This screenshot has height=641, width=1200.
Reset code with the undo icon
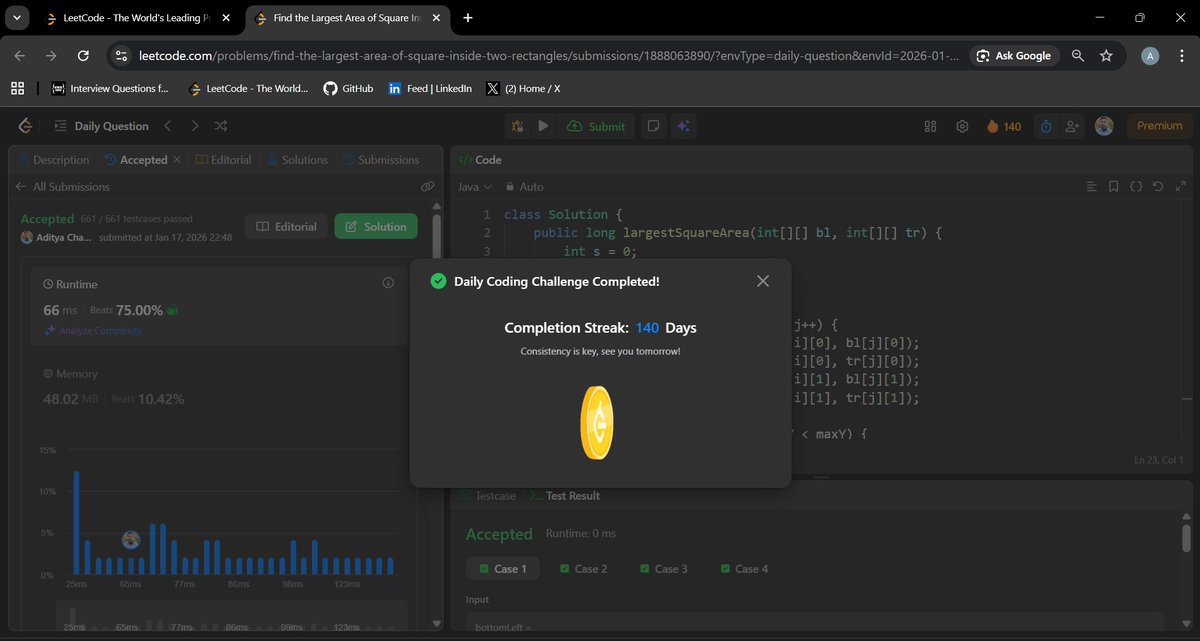(1158, 187)
